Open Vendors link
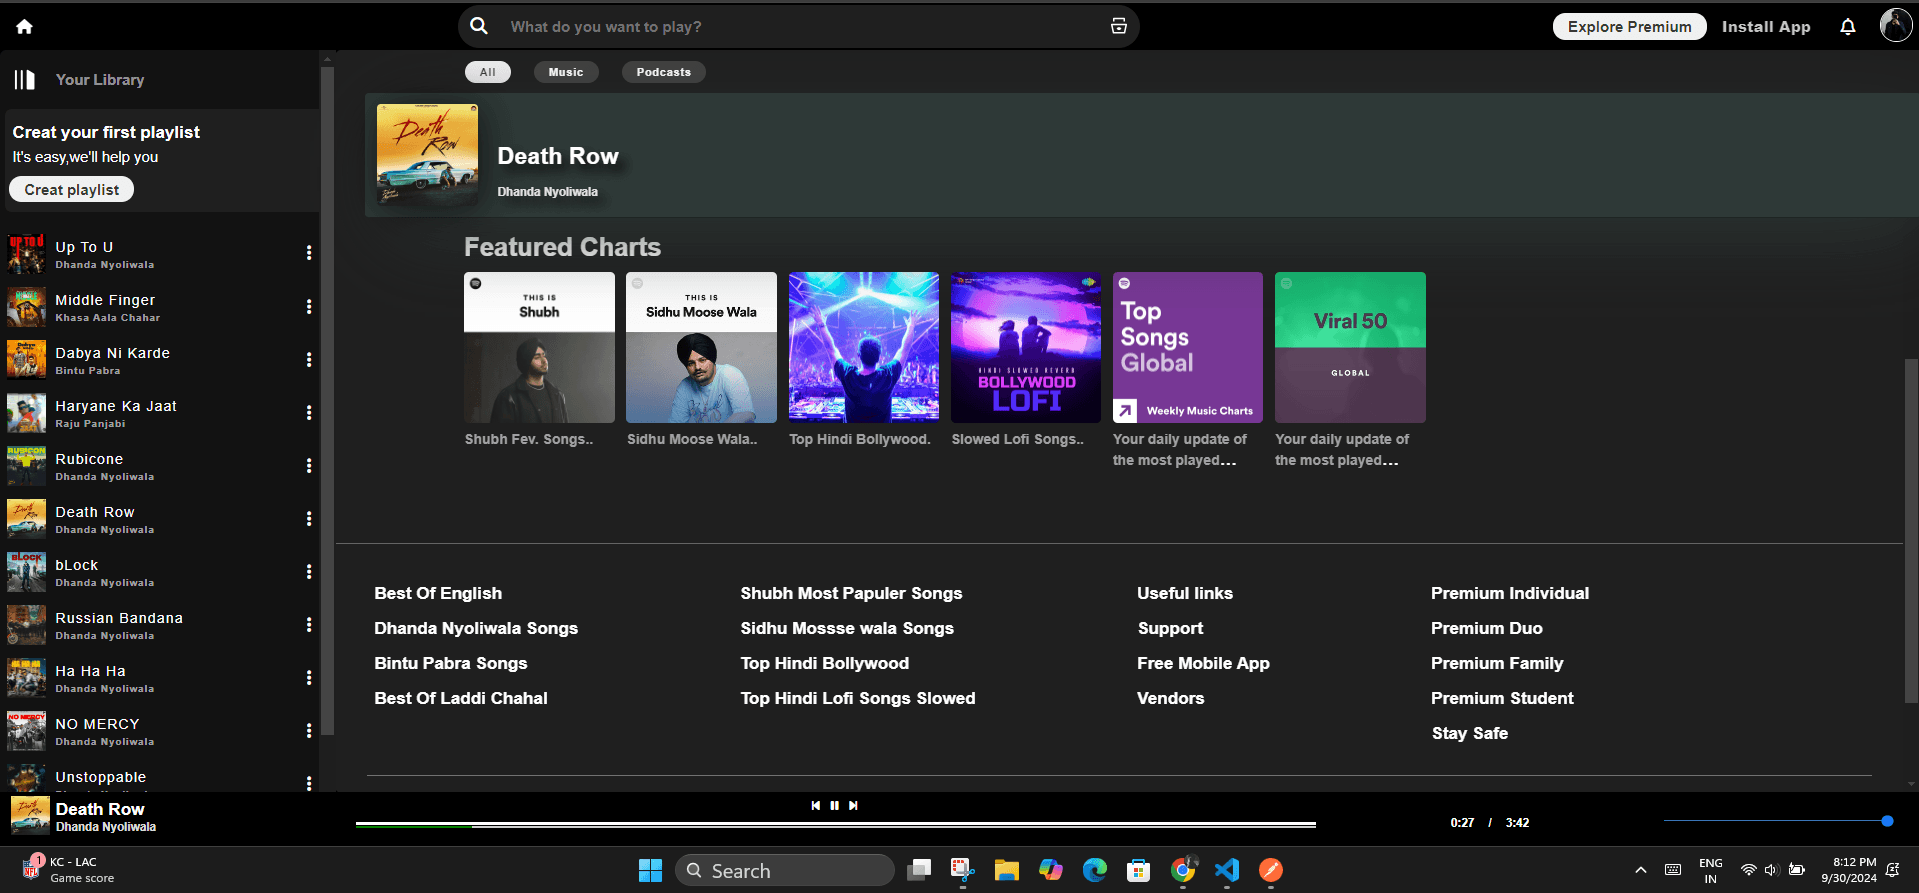 click(1170, 698)
